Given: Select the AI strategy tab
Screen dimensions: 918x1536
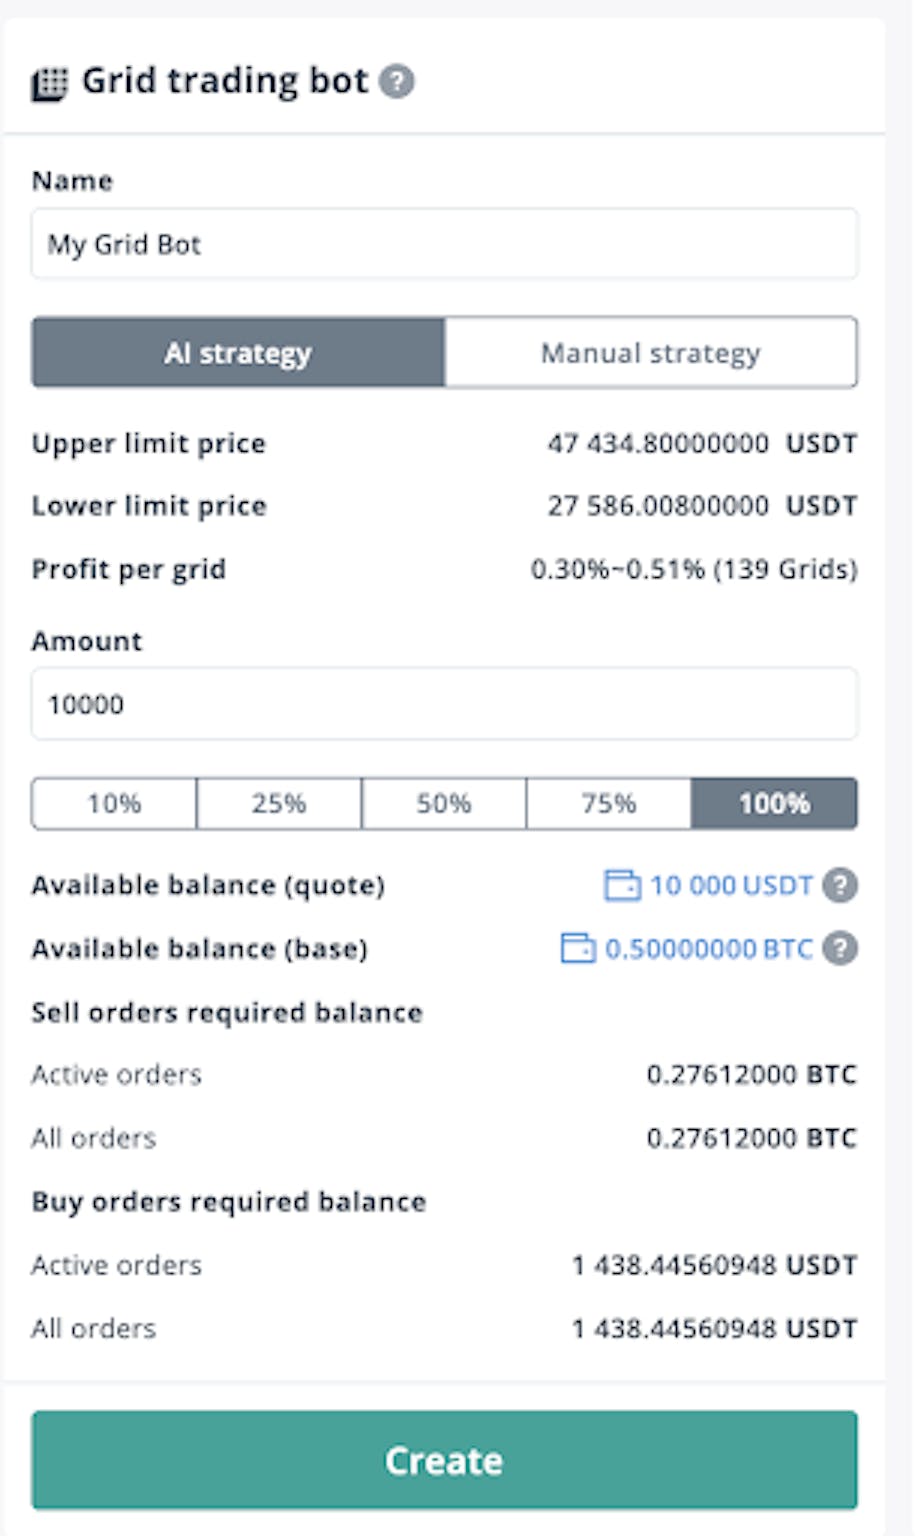Looking at the screenshot, I should (x=237, y=352).
